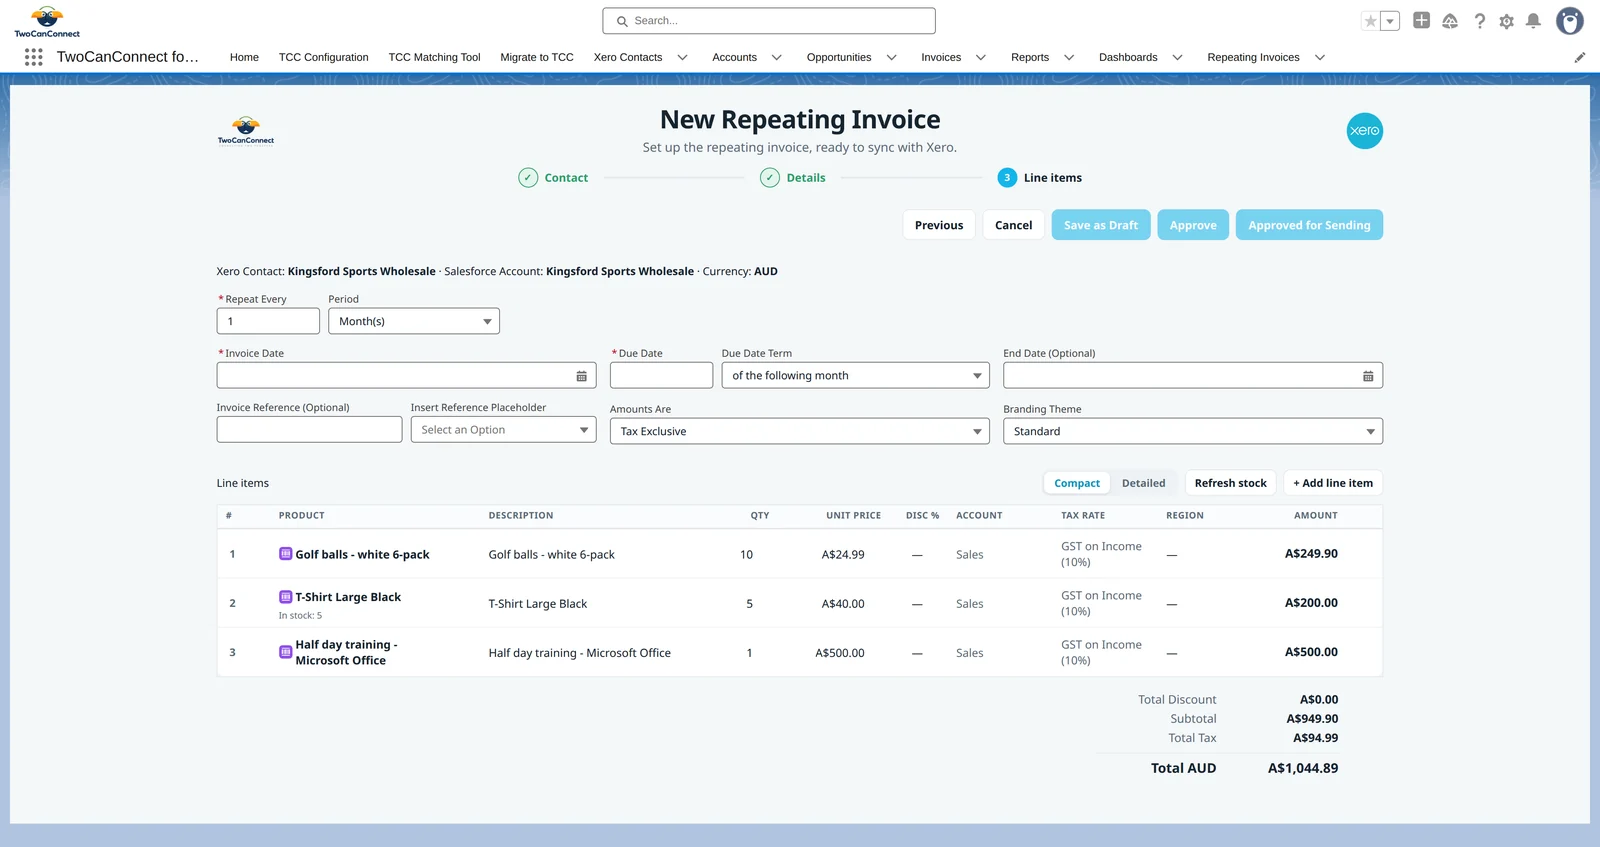Open the Xero Contacts tab
1600x847 pixels.
(x=628, y=57)
